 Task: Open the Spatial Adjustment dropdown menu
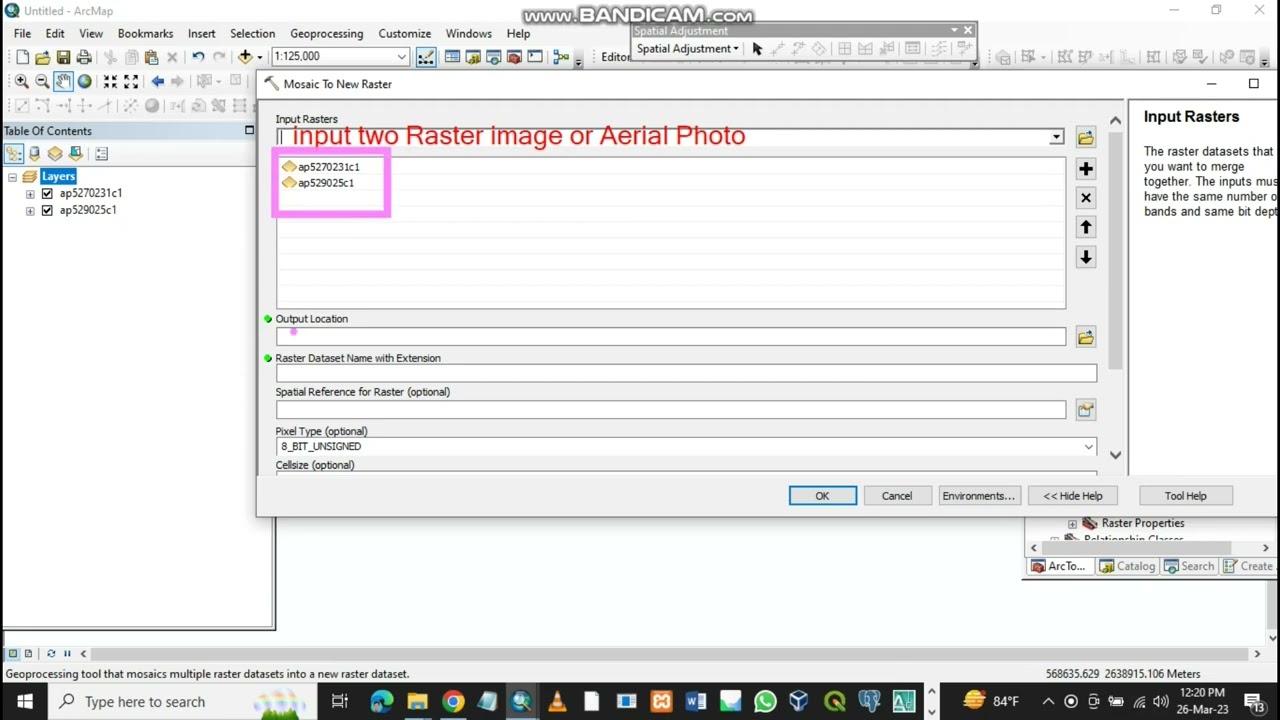[688, 49]
